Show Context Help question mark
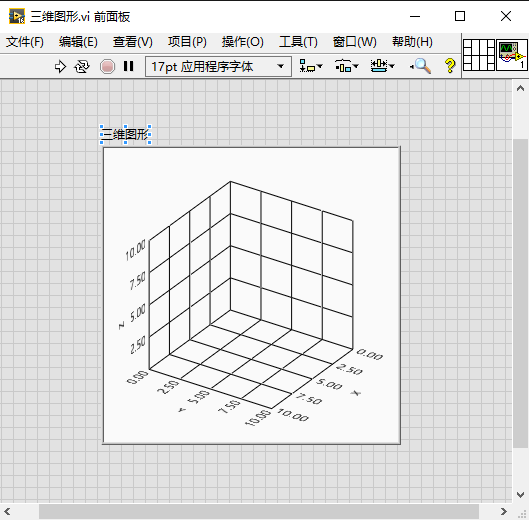This screenshot has height=520, width=529. click(450, 66)
